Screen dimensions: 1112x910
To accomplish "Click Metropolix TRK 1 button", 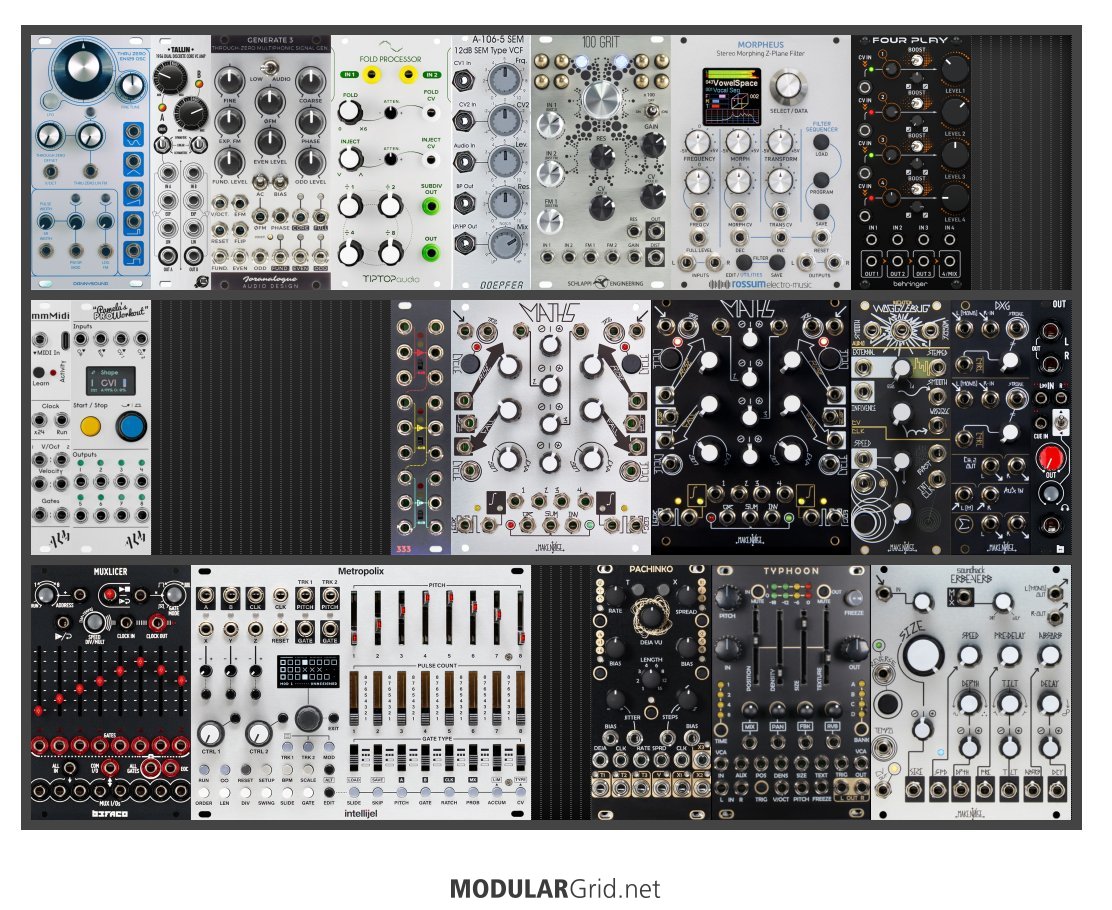I will coord(287,747).
